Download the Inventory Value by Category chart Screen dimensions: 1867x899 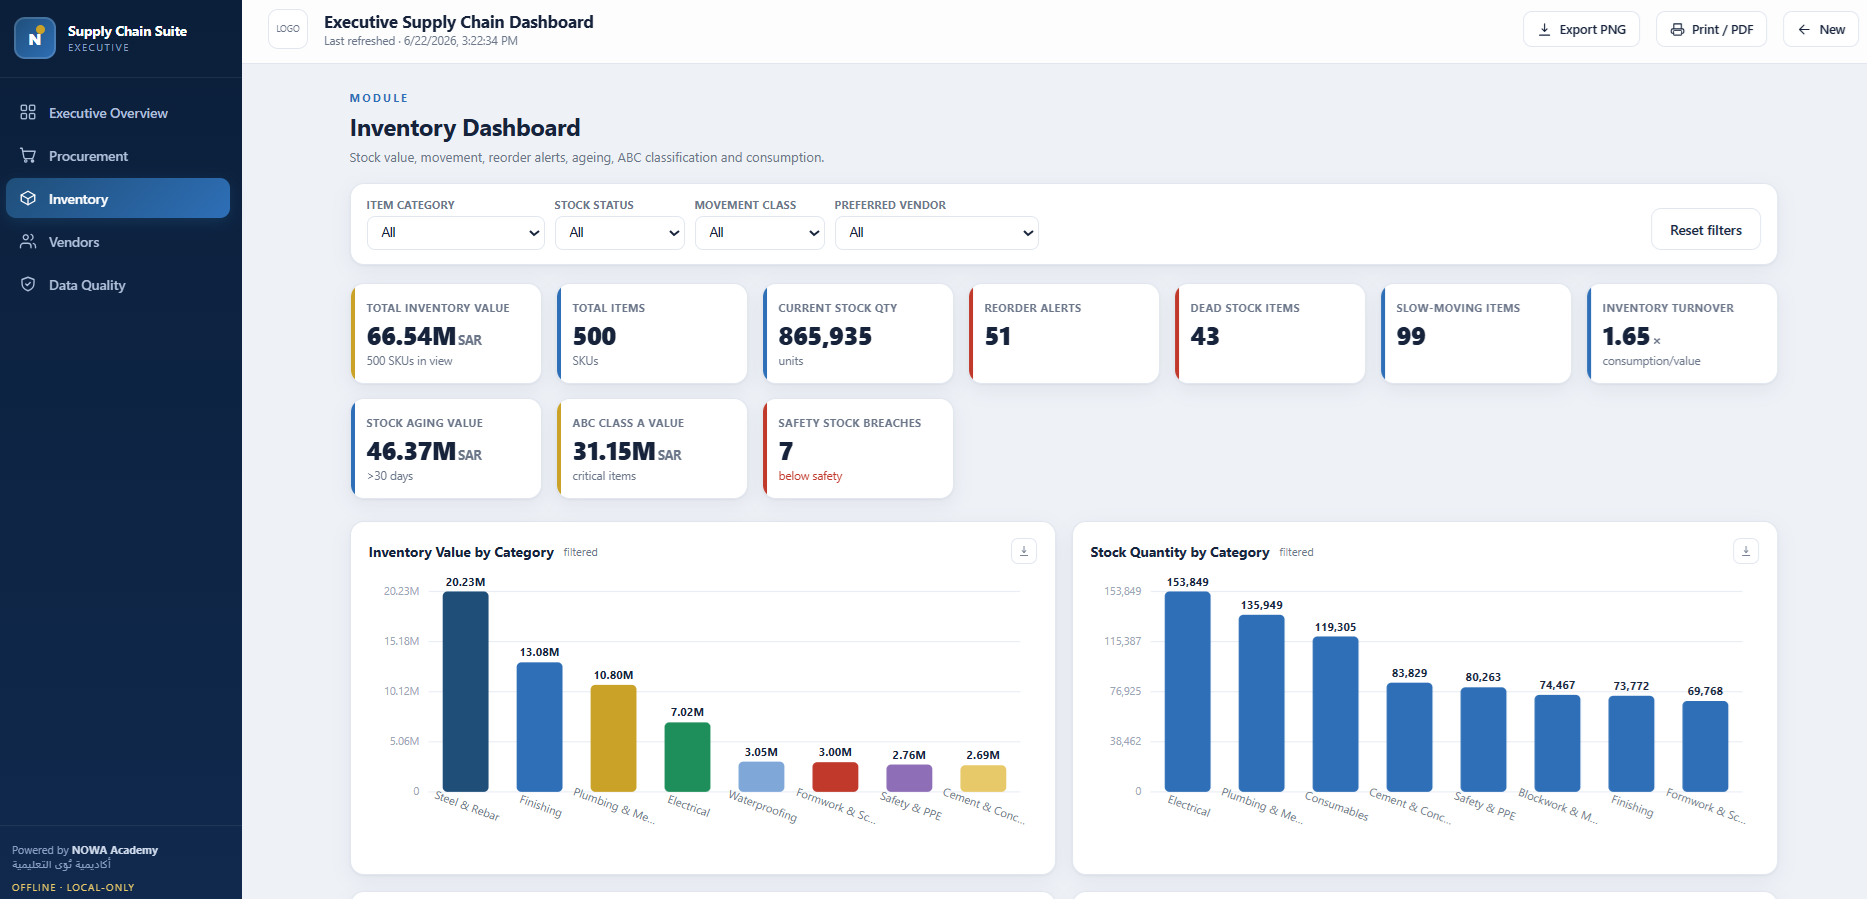pyautogui.click(x=1024, y=551)
